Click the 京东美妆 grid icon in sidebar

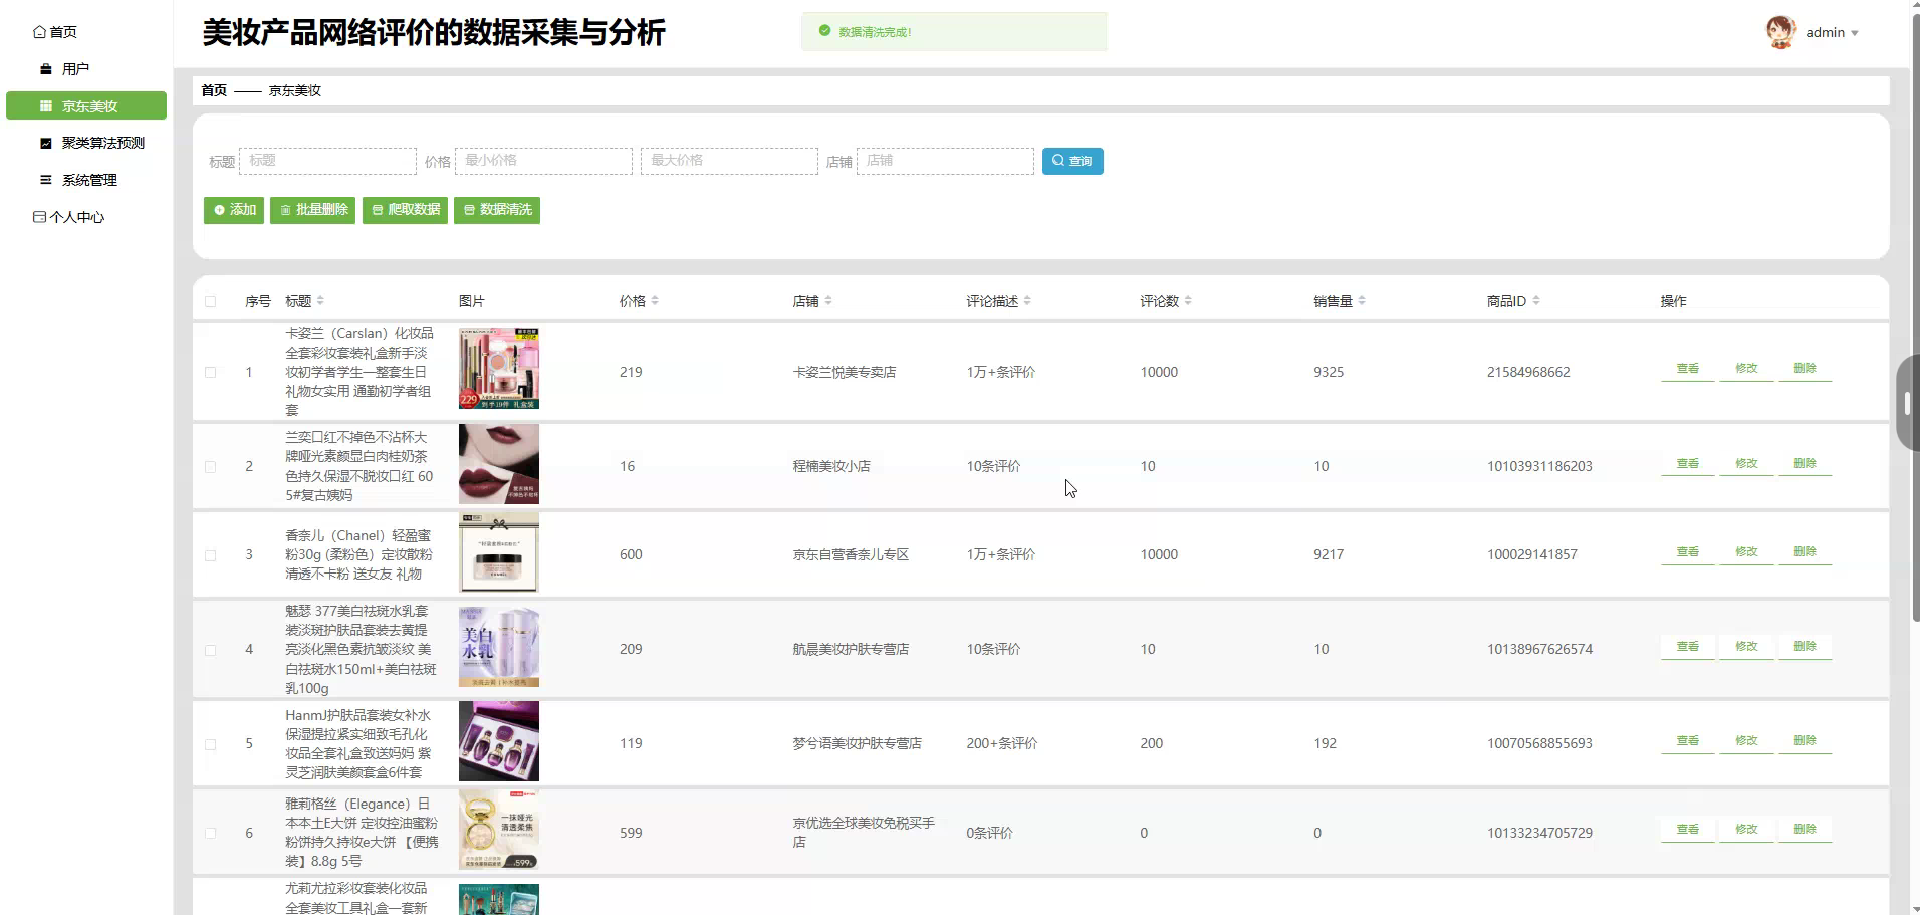[x=44, y=105]
